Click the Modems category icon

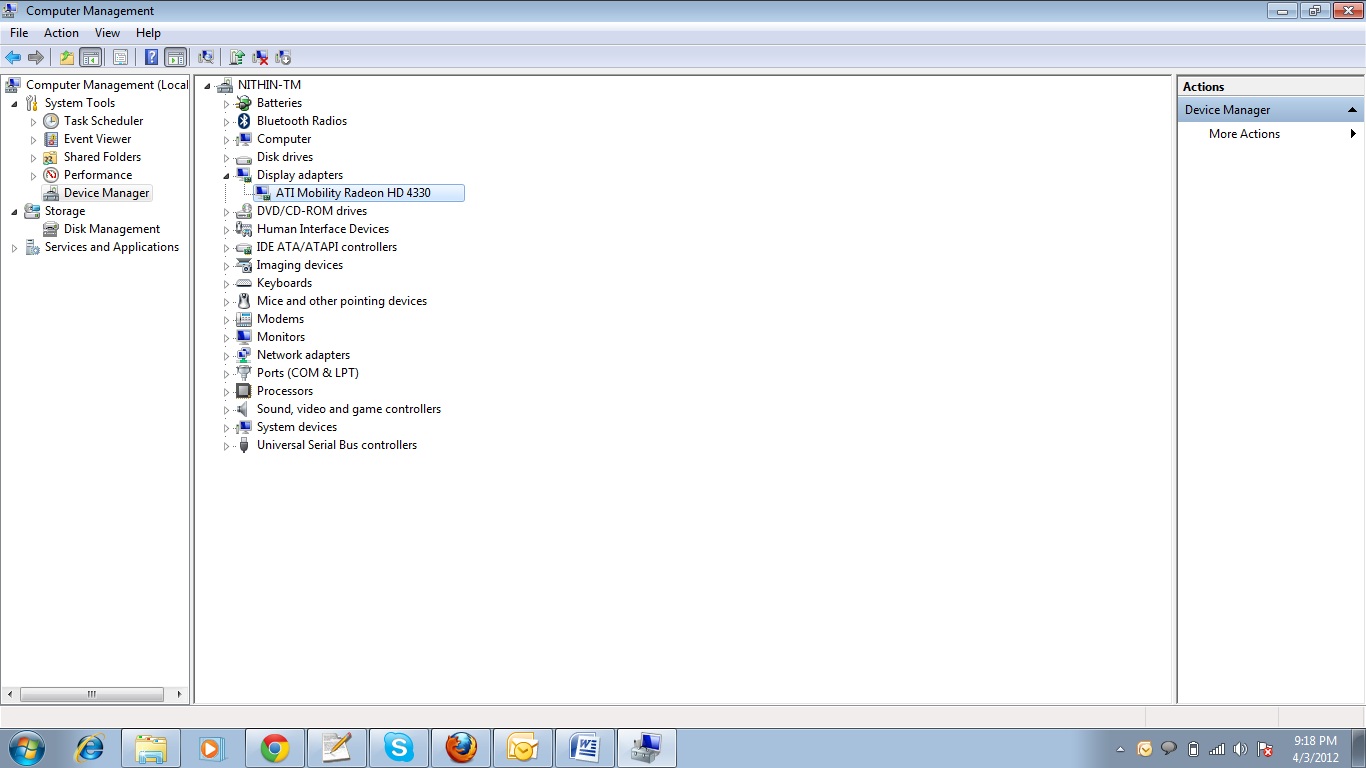coord(243,319)
